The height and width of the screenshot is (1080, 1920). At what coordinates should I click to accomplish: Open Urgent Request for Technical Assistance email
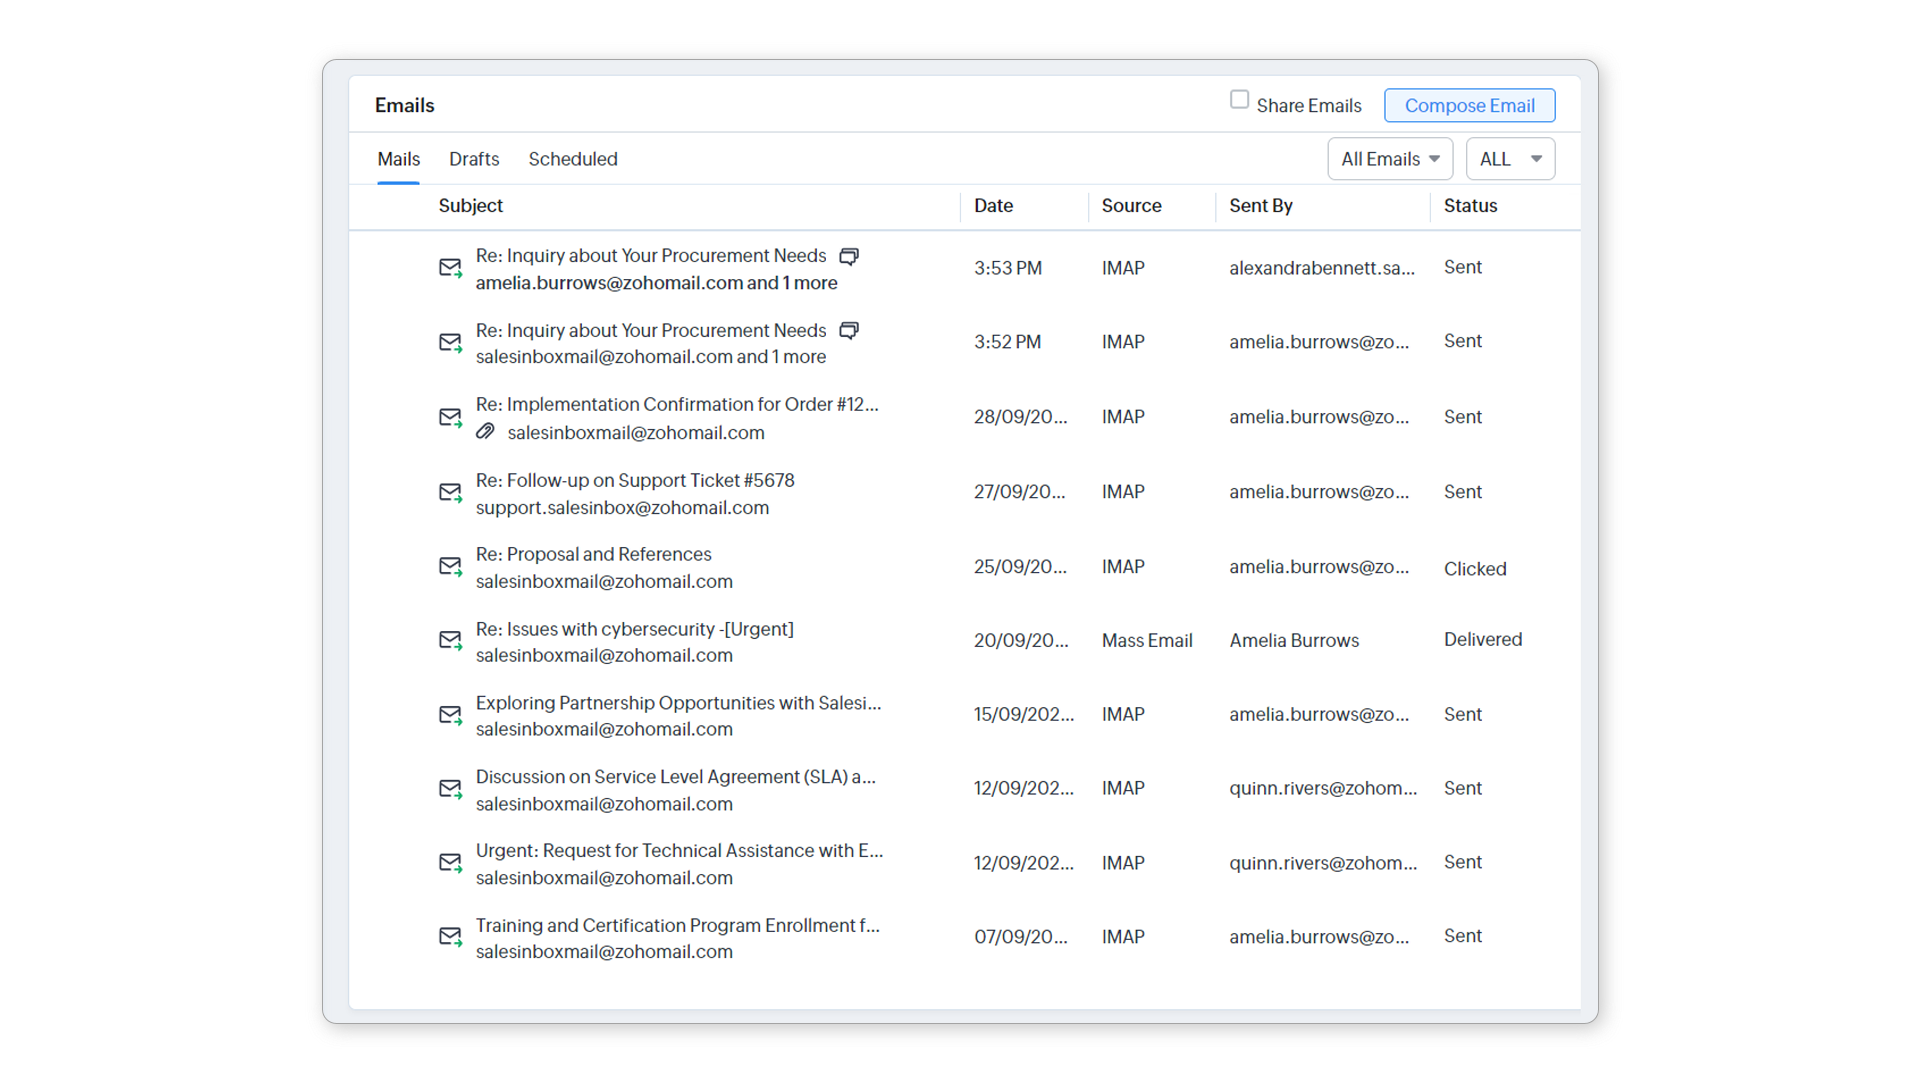coord(679,851)
